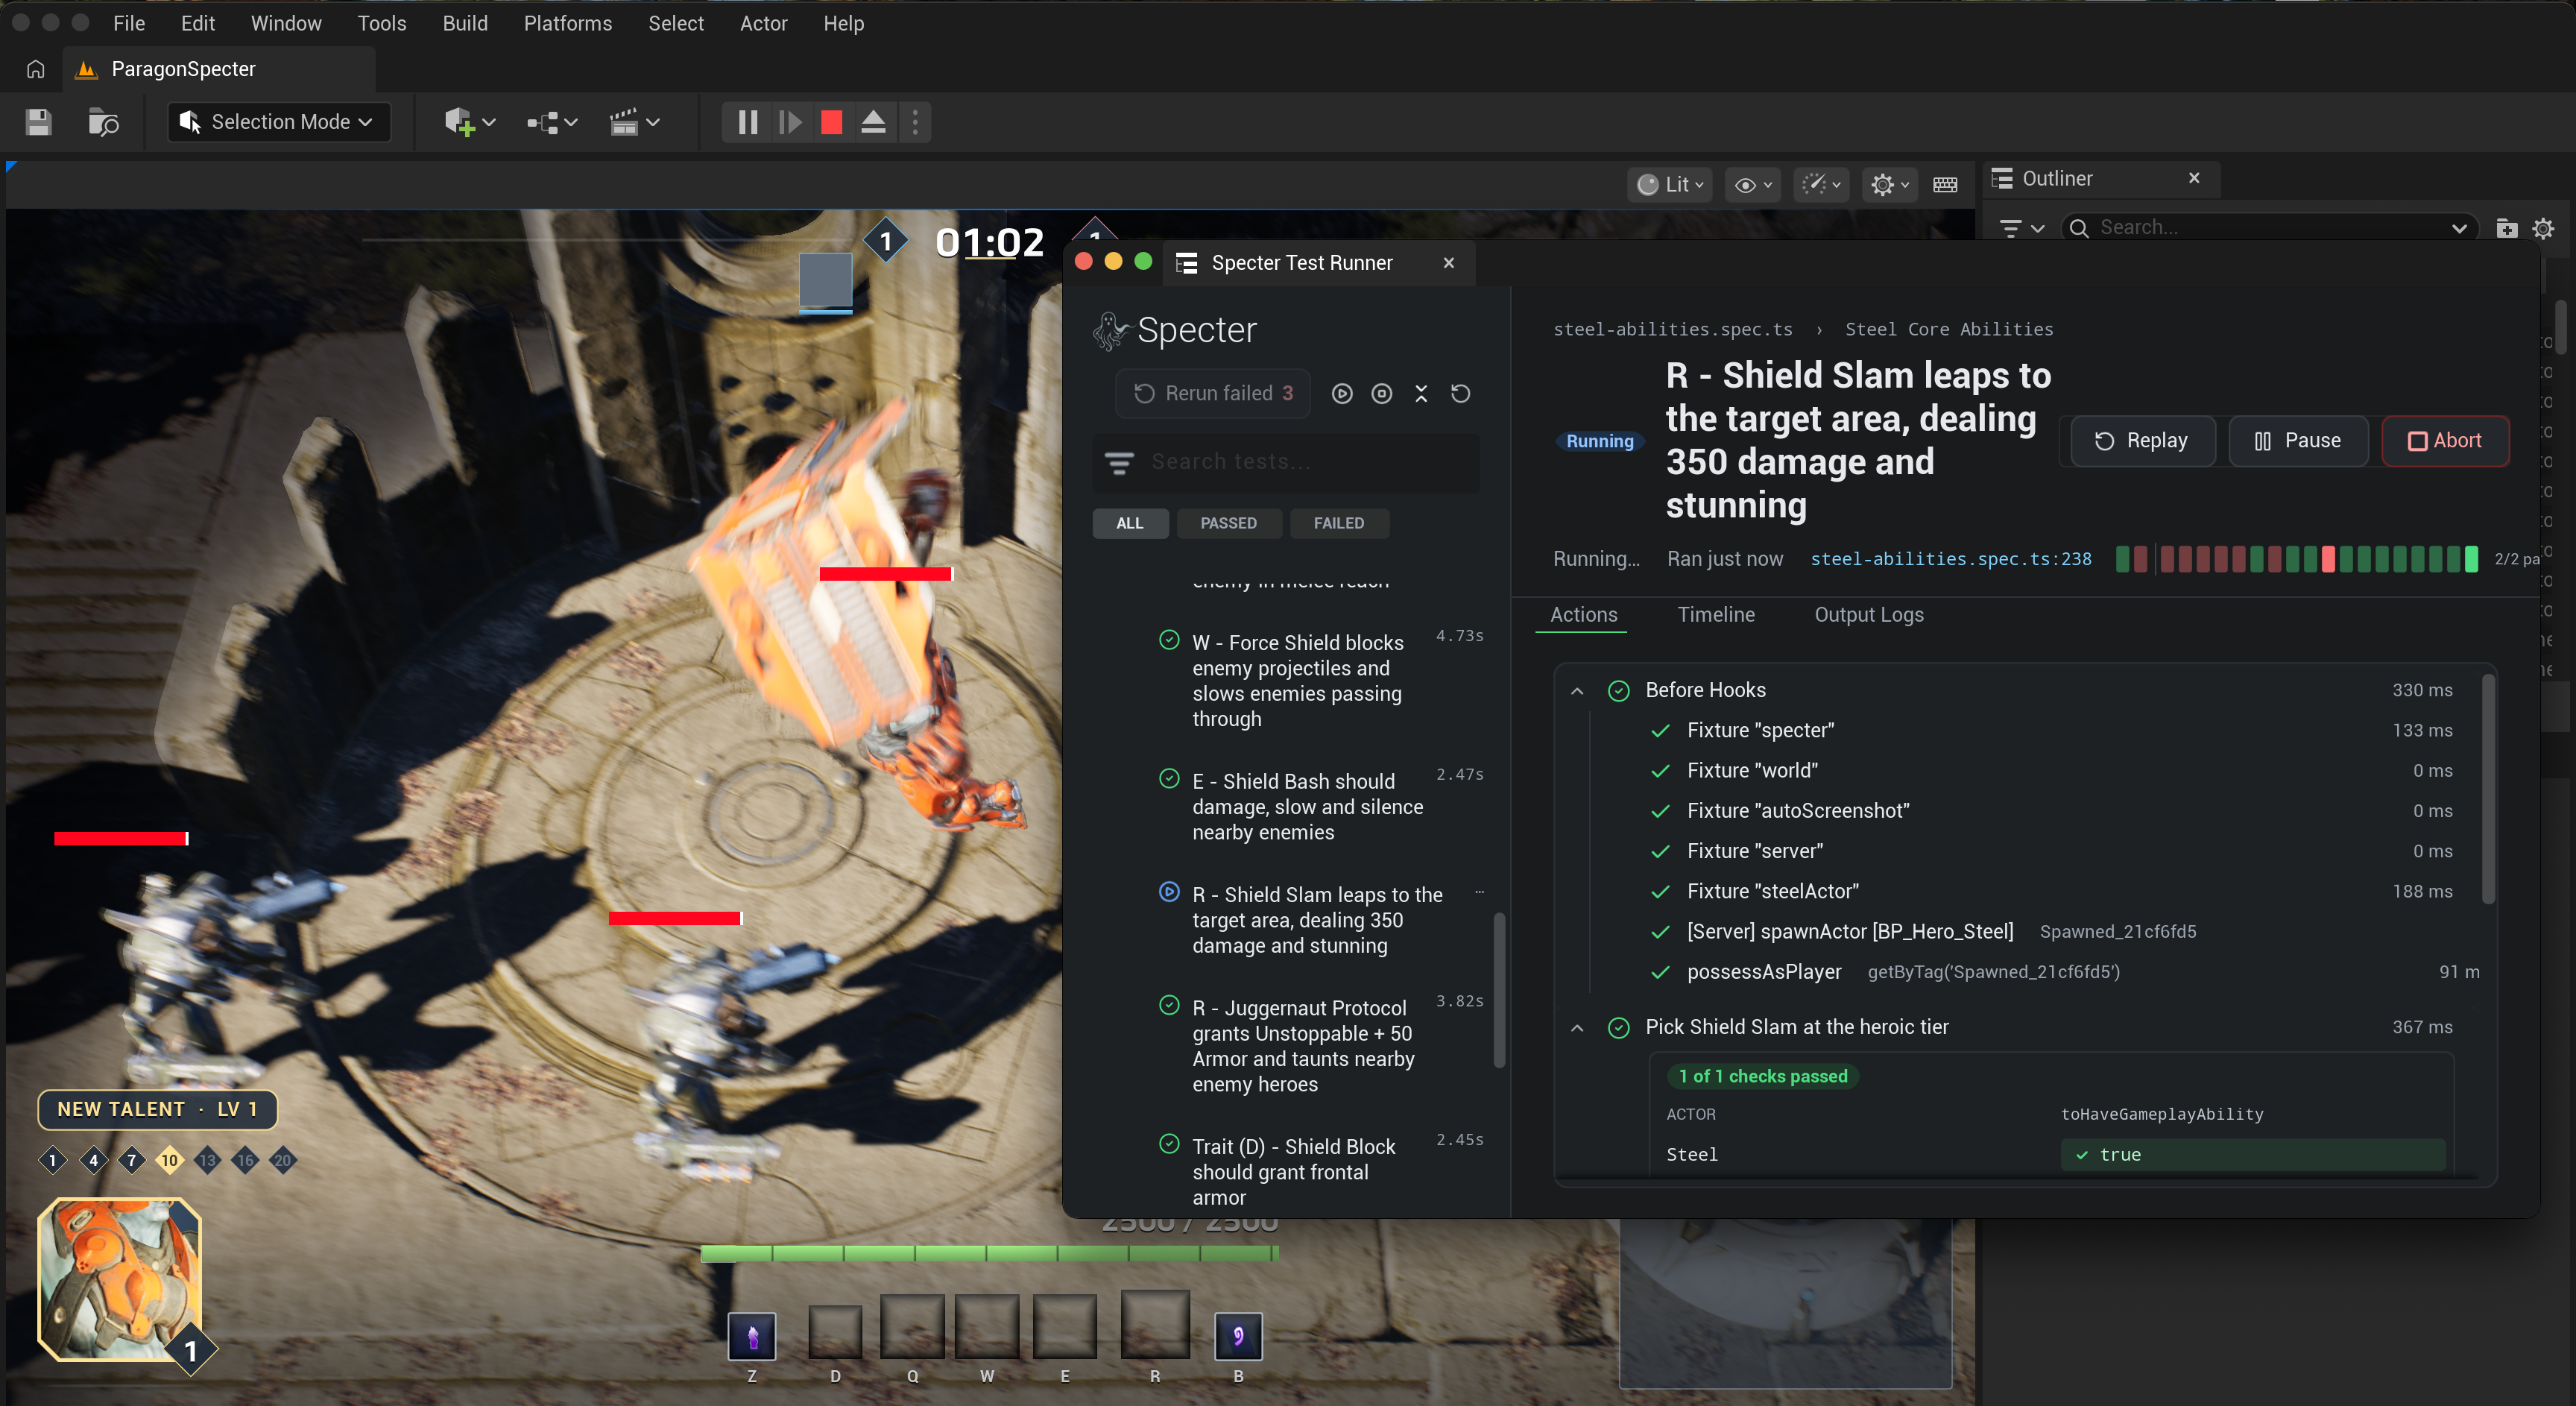
Task: Click the eject from player icon
Action: coord(873,122)
